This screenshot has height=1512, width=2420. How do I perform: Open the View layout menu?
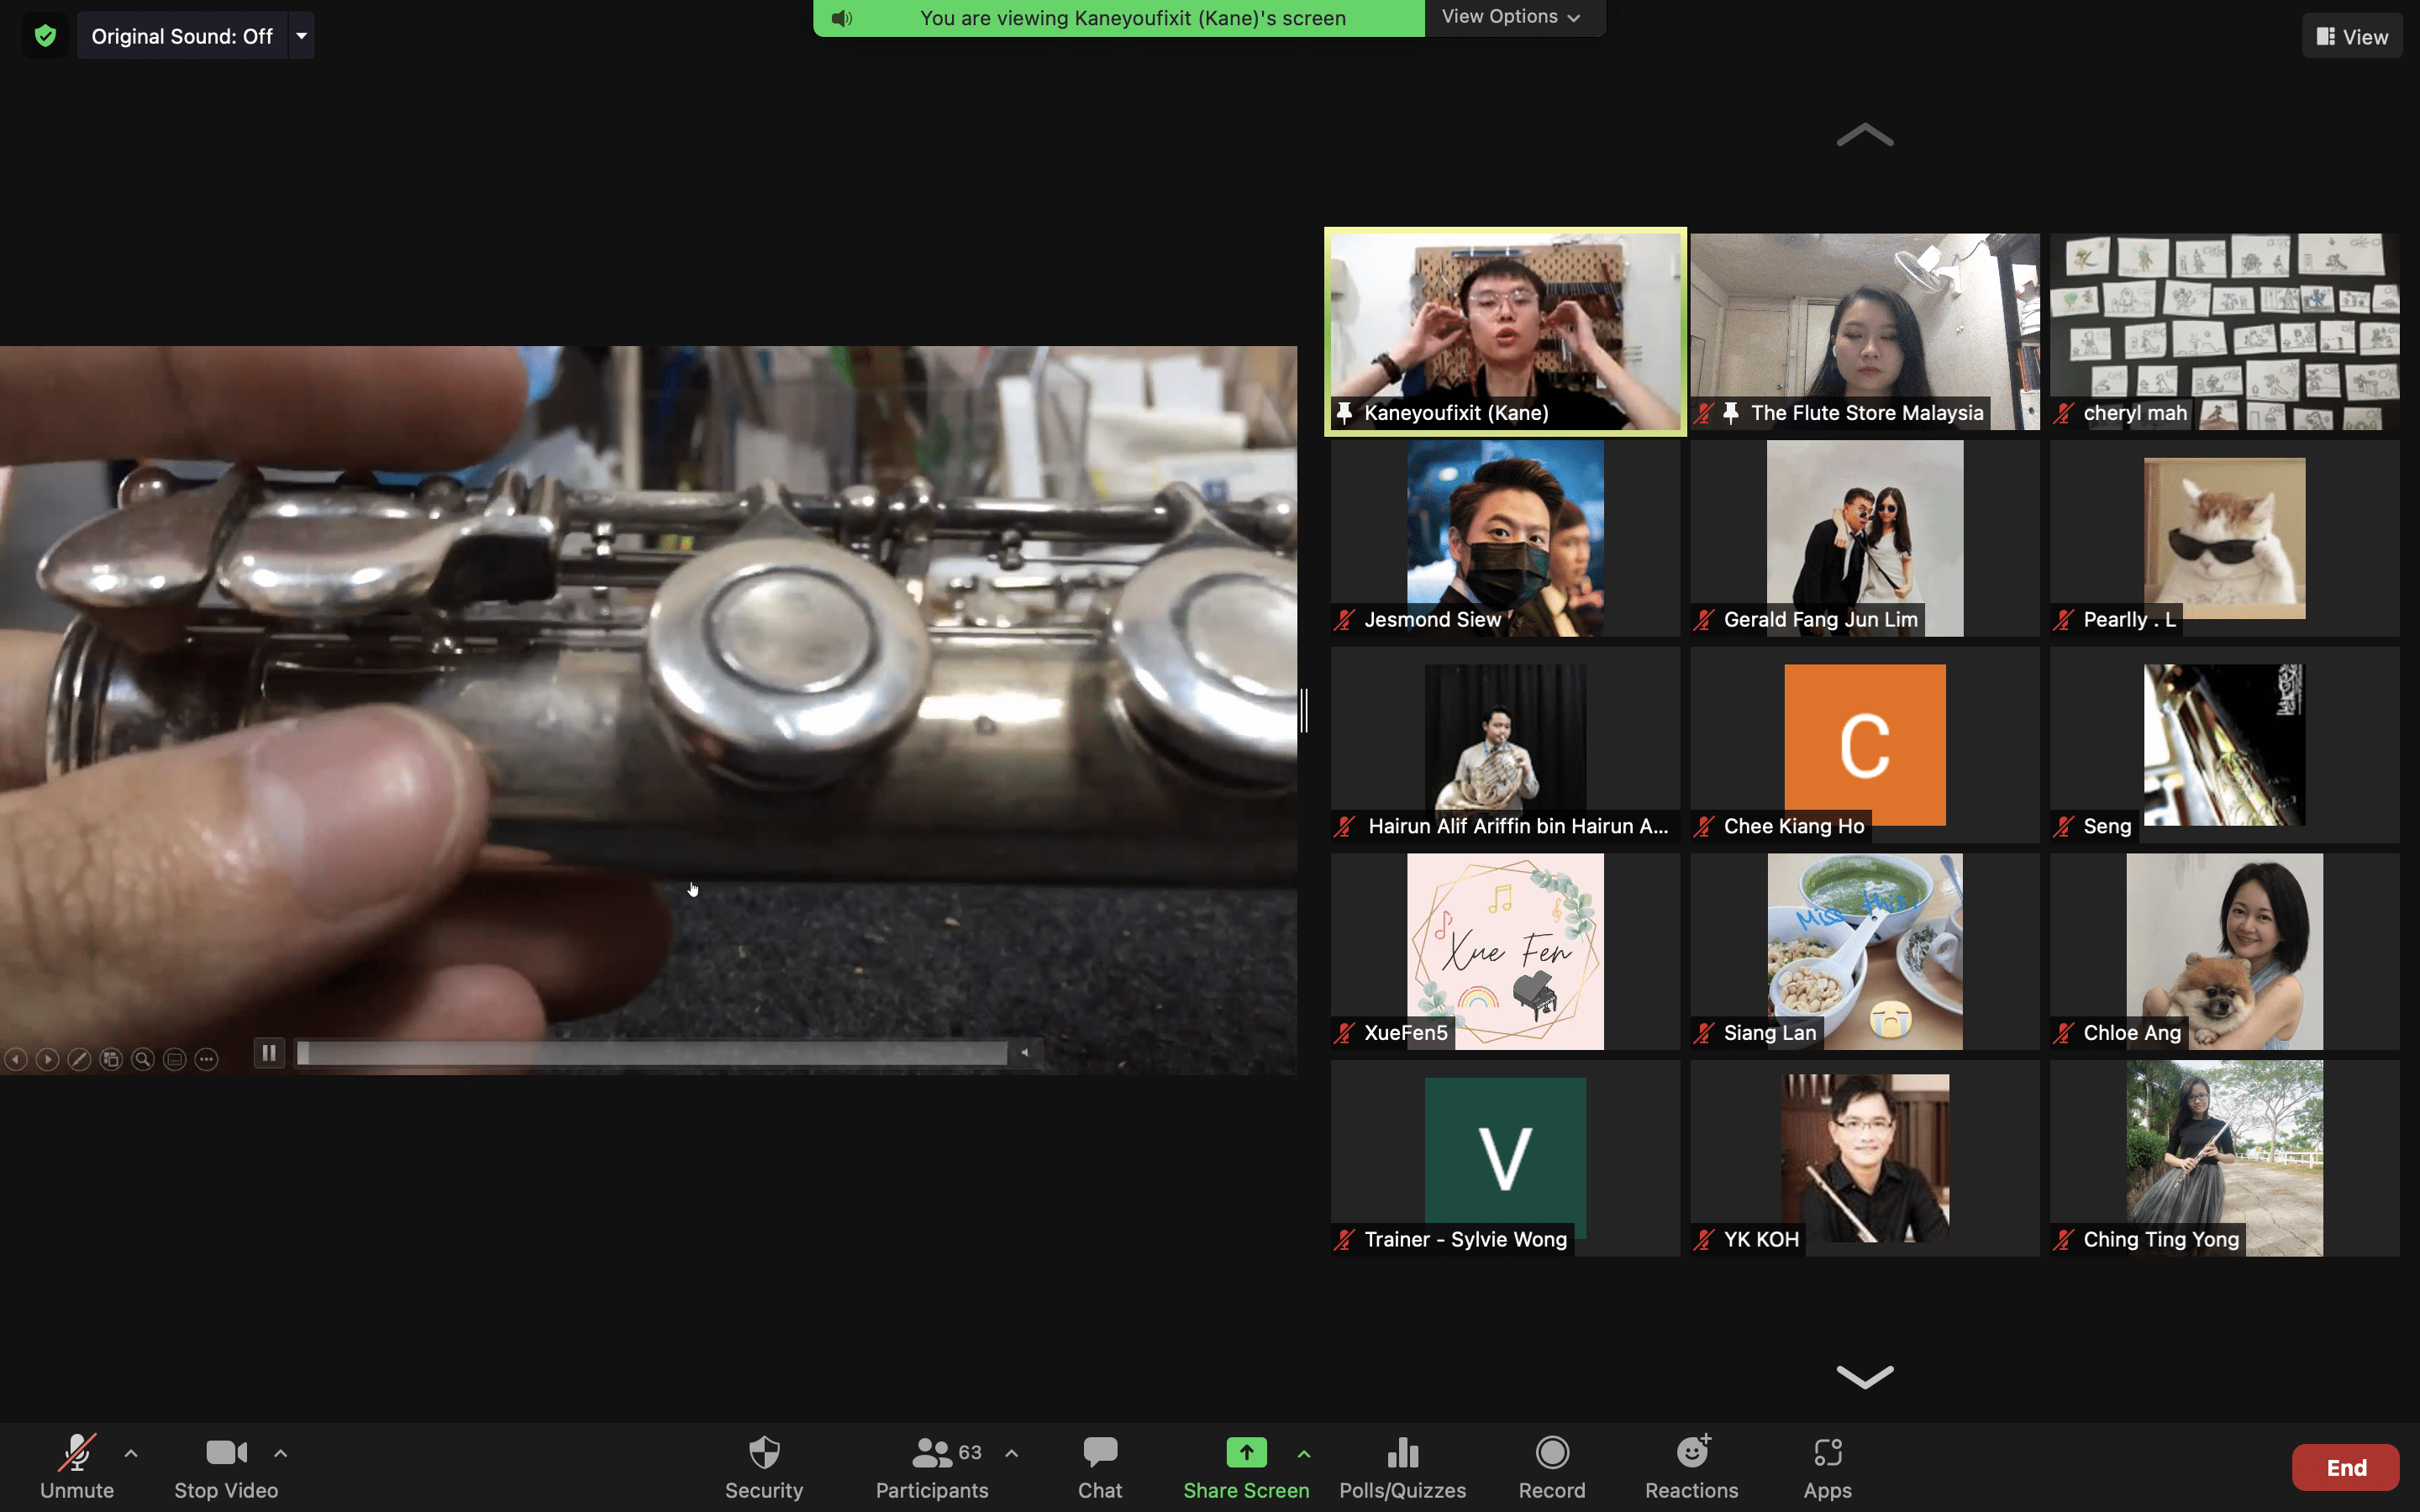[2351, 36]
